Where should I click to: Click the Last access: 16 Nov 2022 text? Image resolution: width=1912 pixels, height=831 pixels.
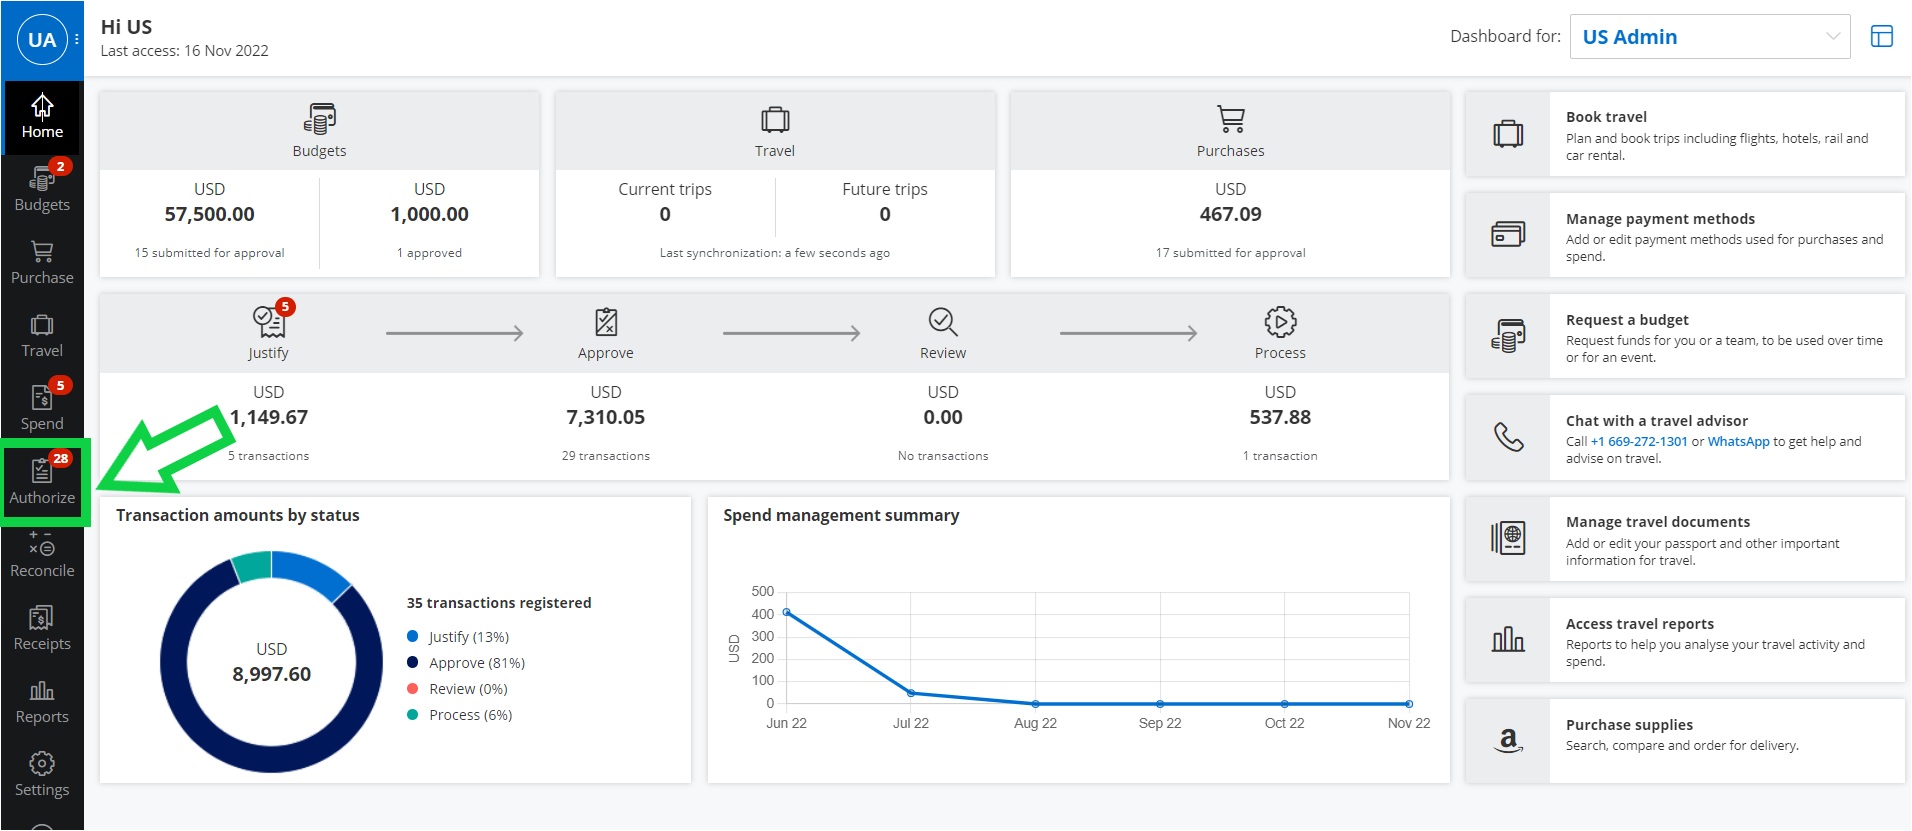[185, 51]
